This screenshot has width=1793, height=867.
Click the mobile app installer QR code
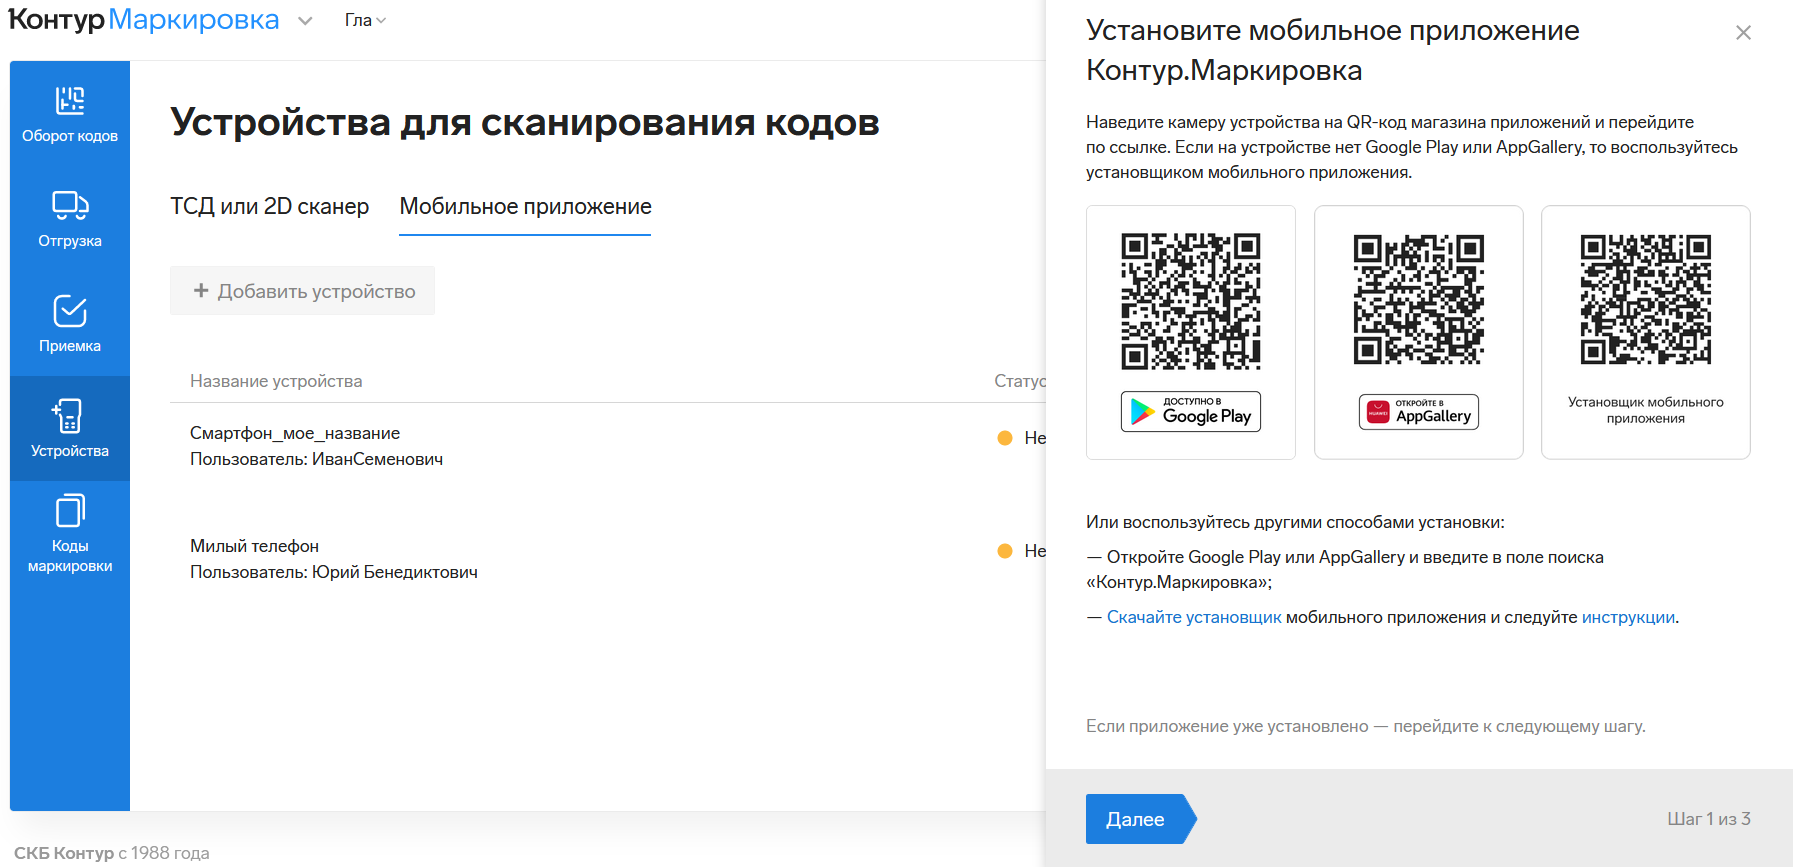tap(1645, 299)
